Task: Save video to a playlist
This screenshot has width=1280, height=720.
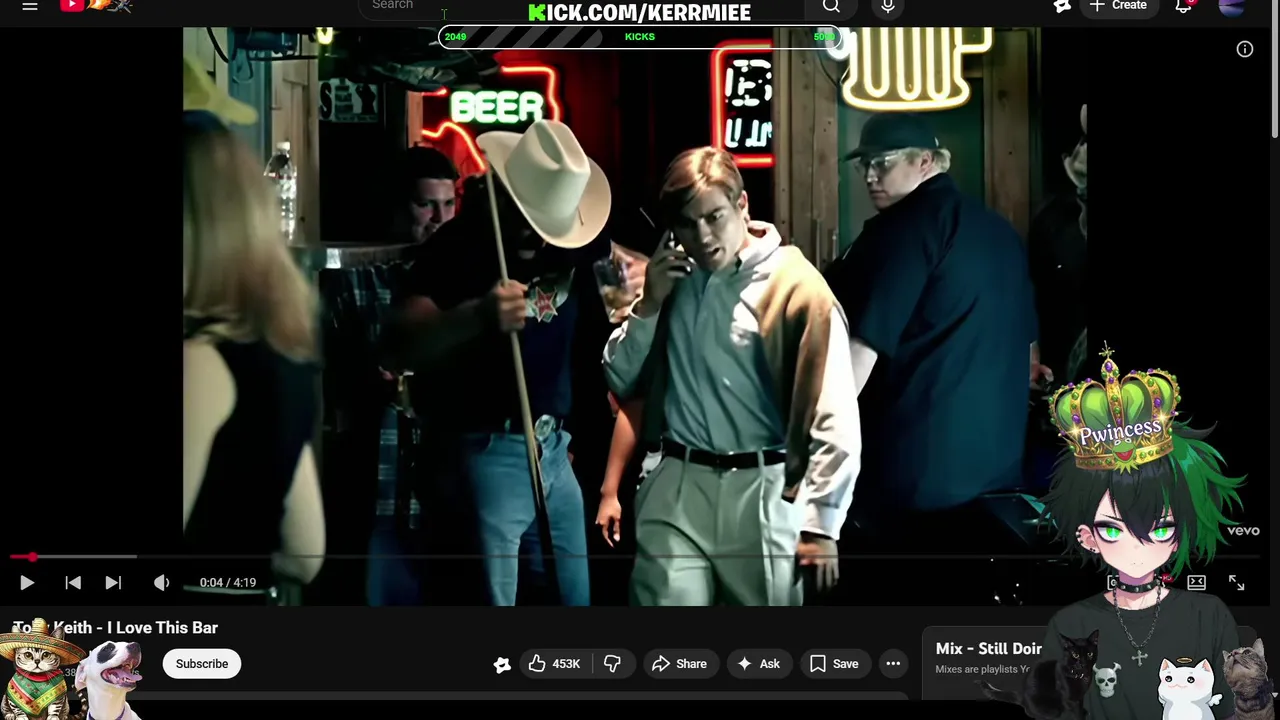Action: pos(834,664)
